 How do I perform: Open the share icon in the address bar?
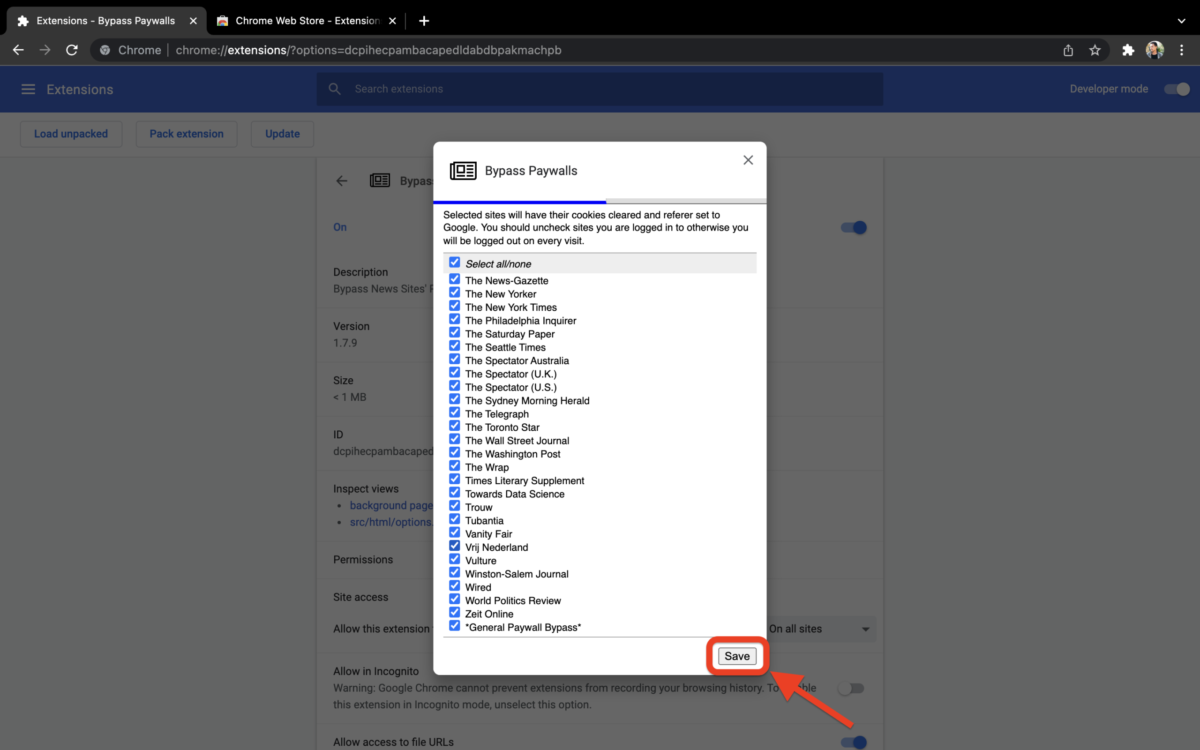1066,49
